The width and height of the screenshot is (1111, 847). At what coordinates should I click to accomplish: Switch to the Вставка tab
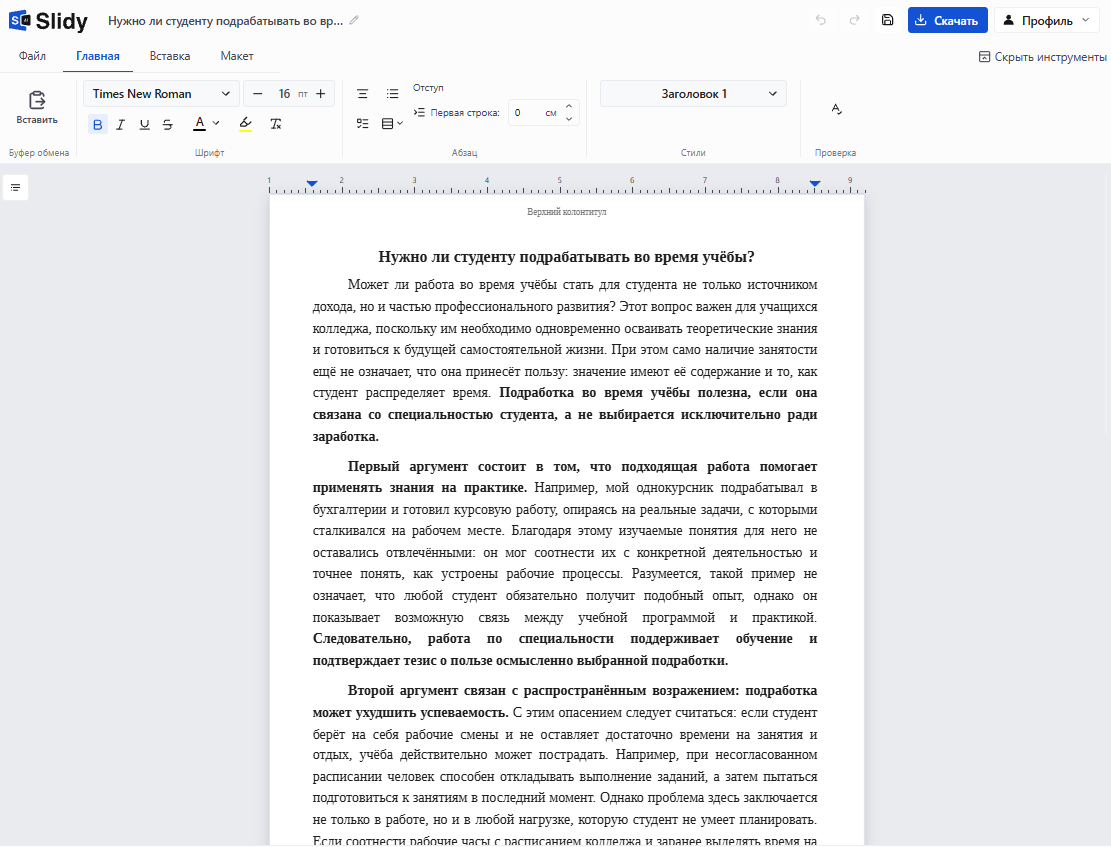coord(170,56)
